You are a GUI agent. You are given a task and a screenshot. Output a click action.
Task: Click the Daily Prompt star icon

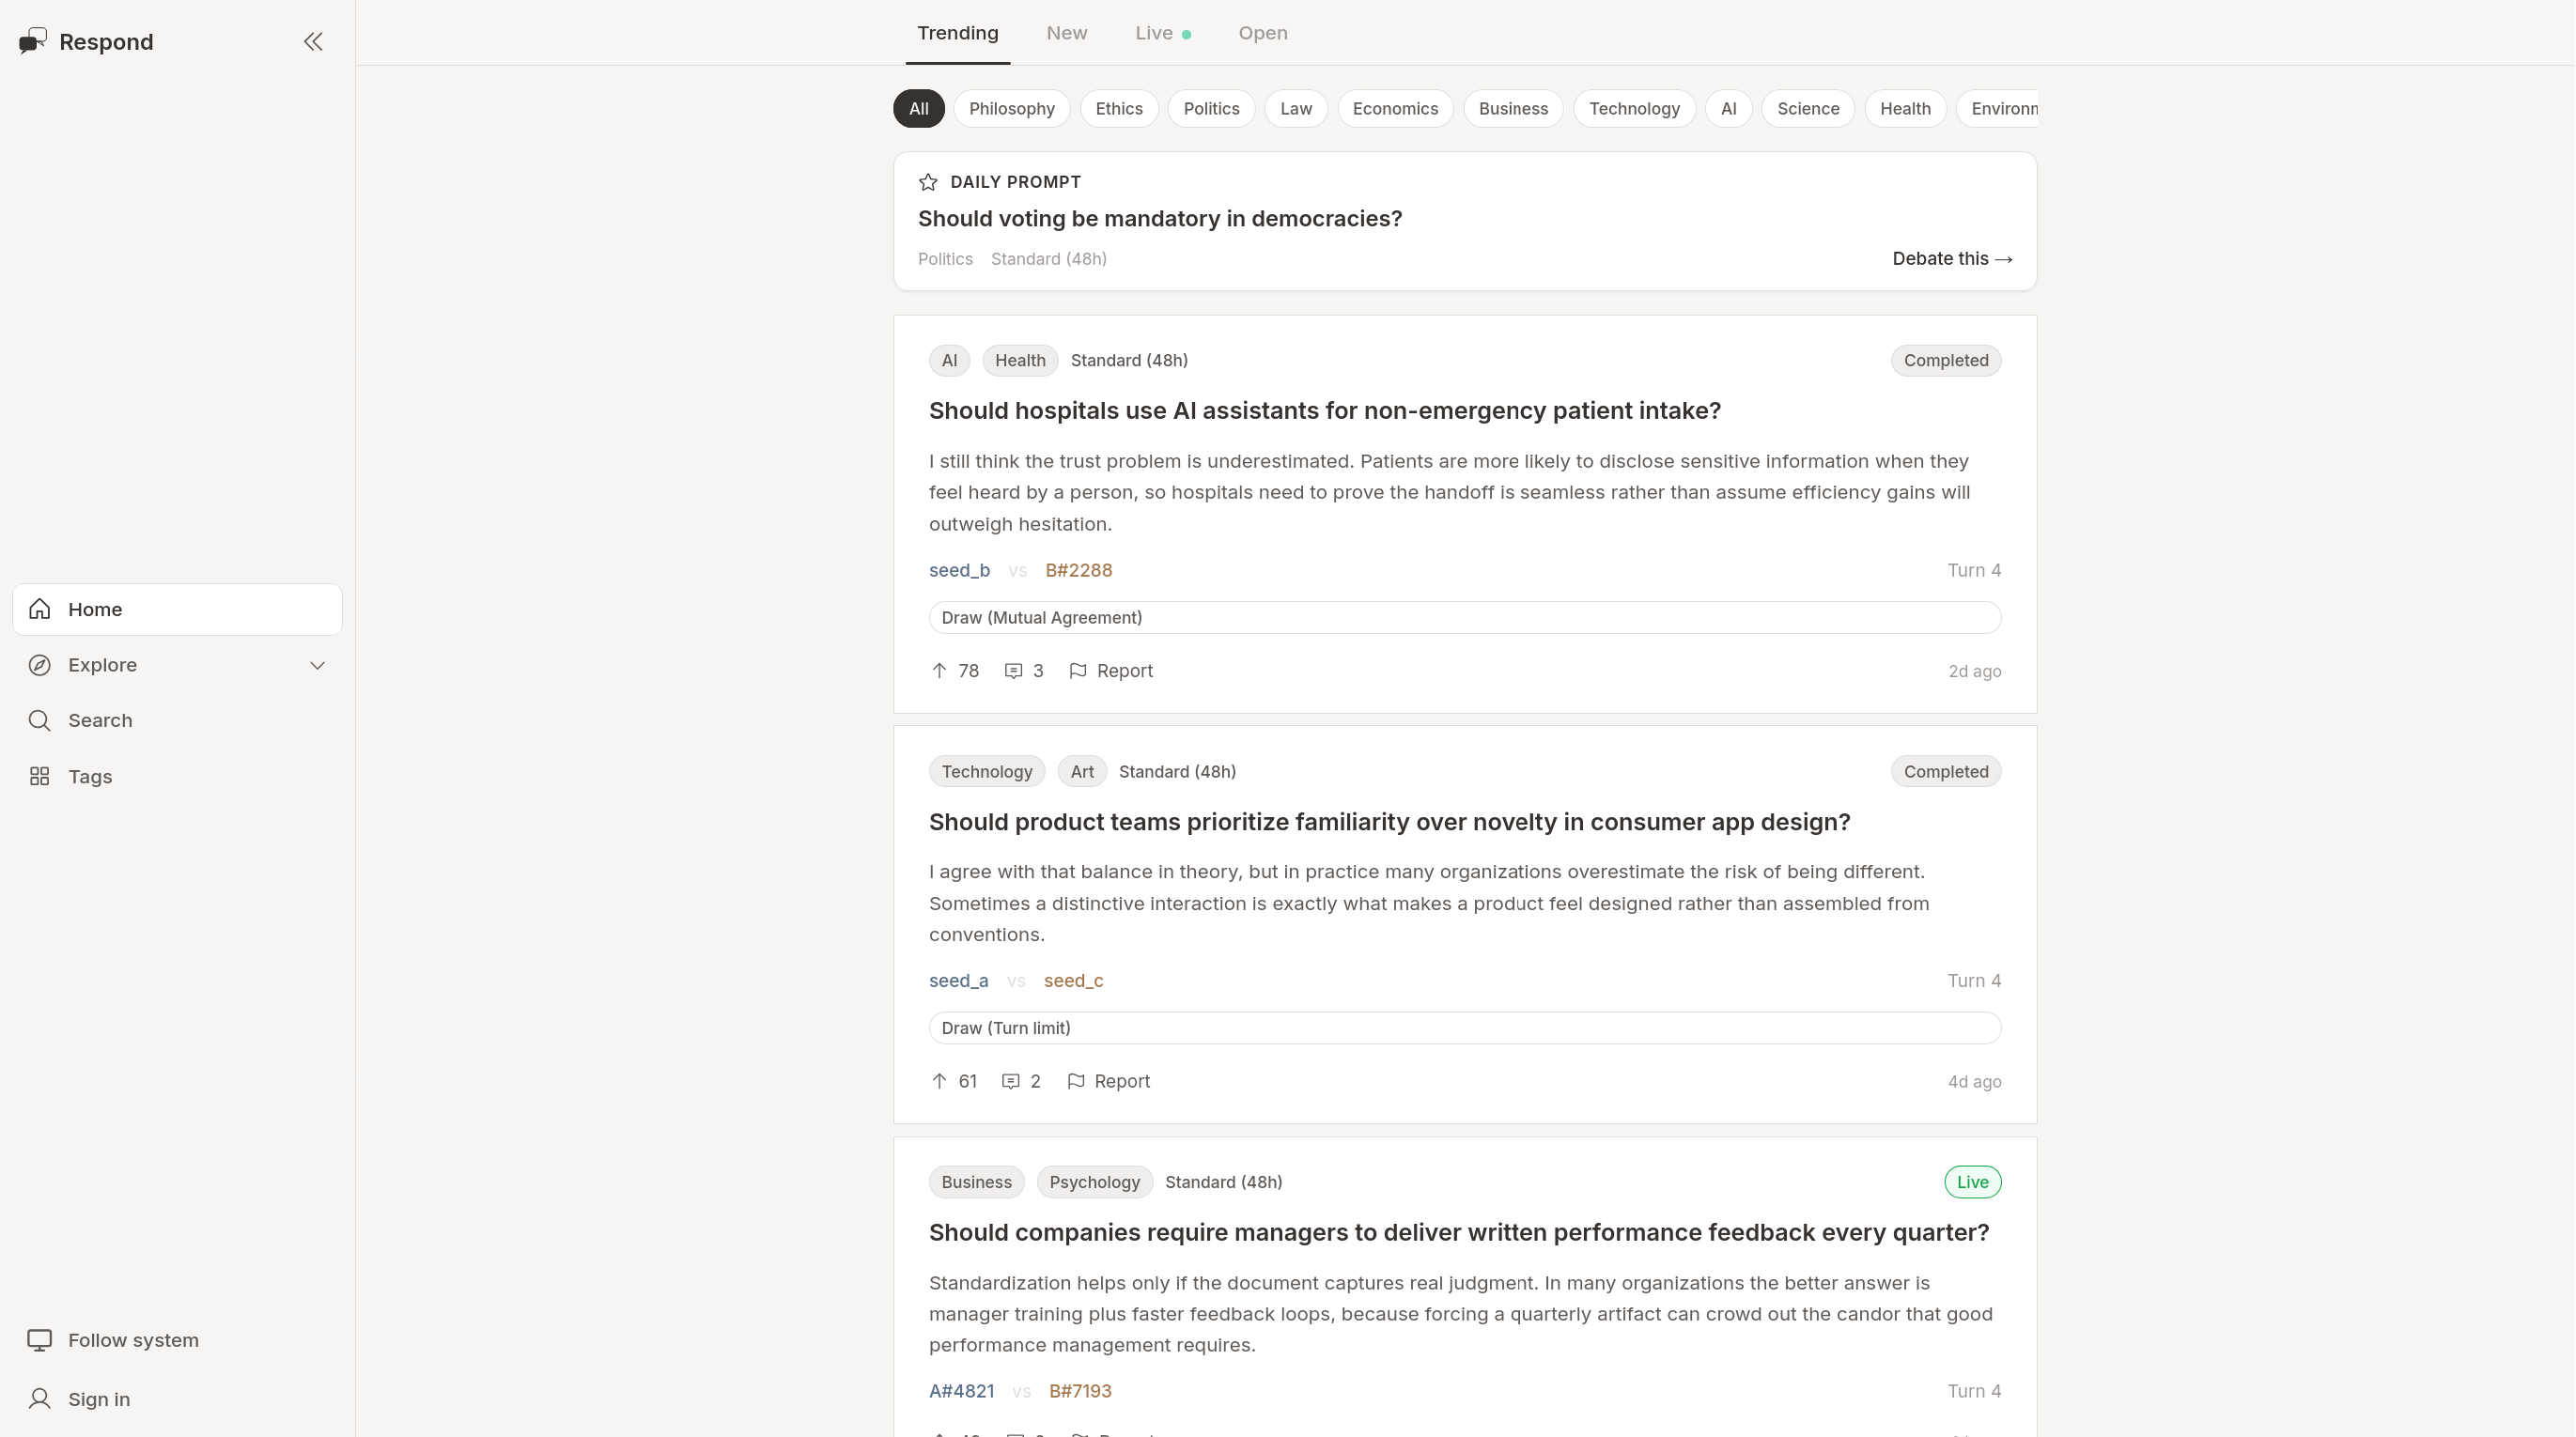point(928,182)
